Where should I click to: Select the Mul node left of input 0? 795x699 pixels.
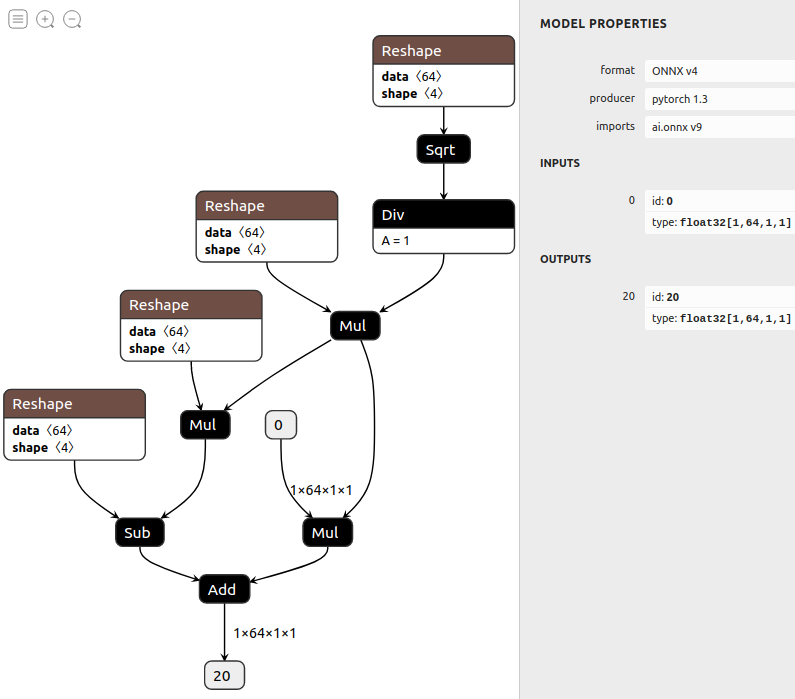tap(205, 425)
